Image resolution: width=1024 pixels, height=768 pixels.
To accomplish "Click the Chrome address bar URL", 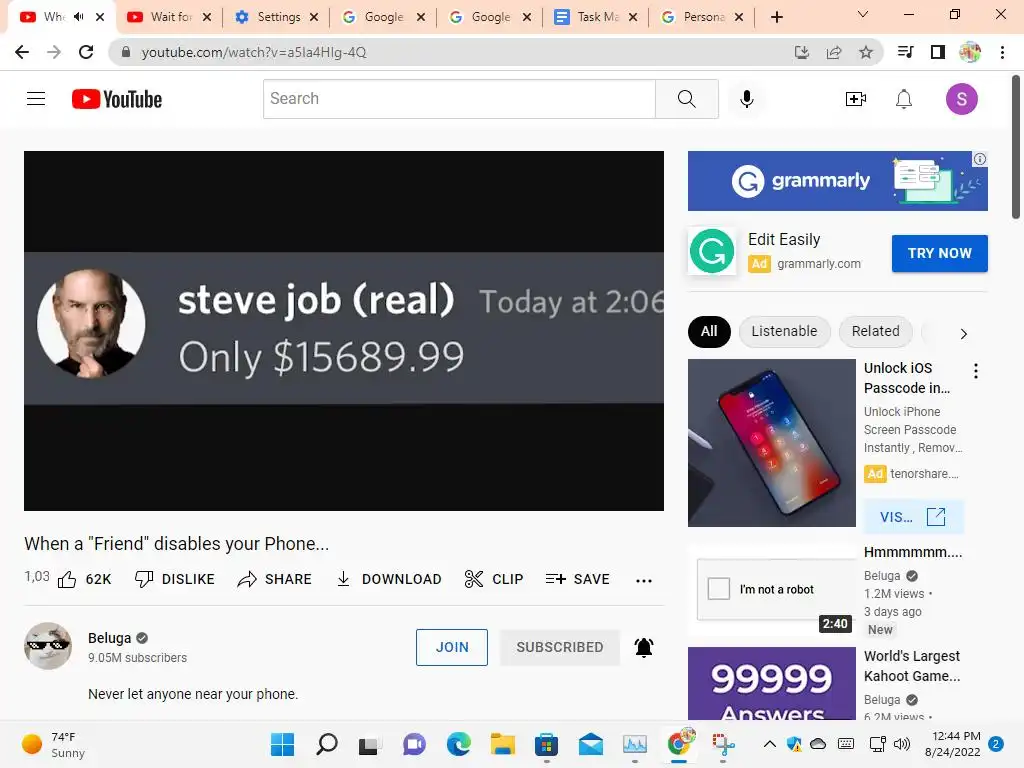I will pos(254,52).
